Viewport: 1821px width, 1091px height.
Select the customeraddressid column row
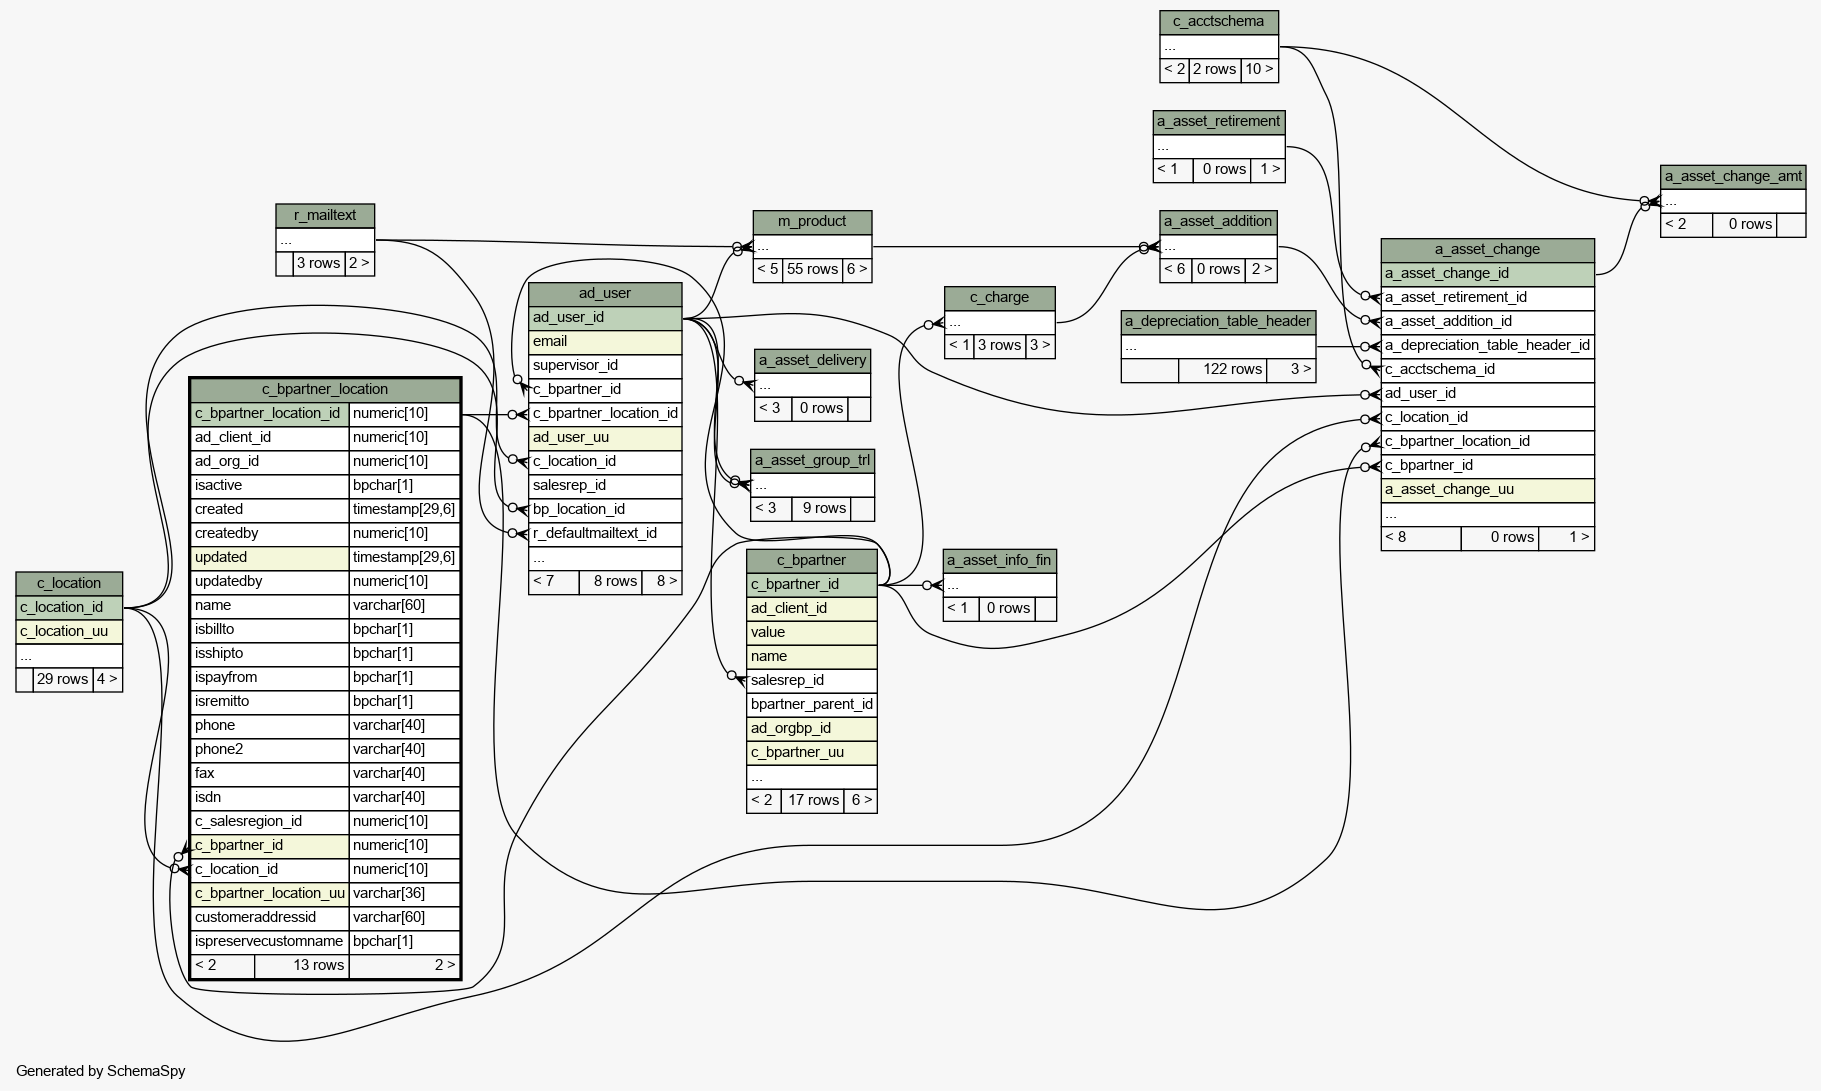325,918
